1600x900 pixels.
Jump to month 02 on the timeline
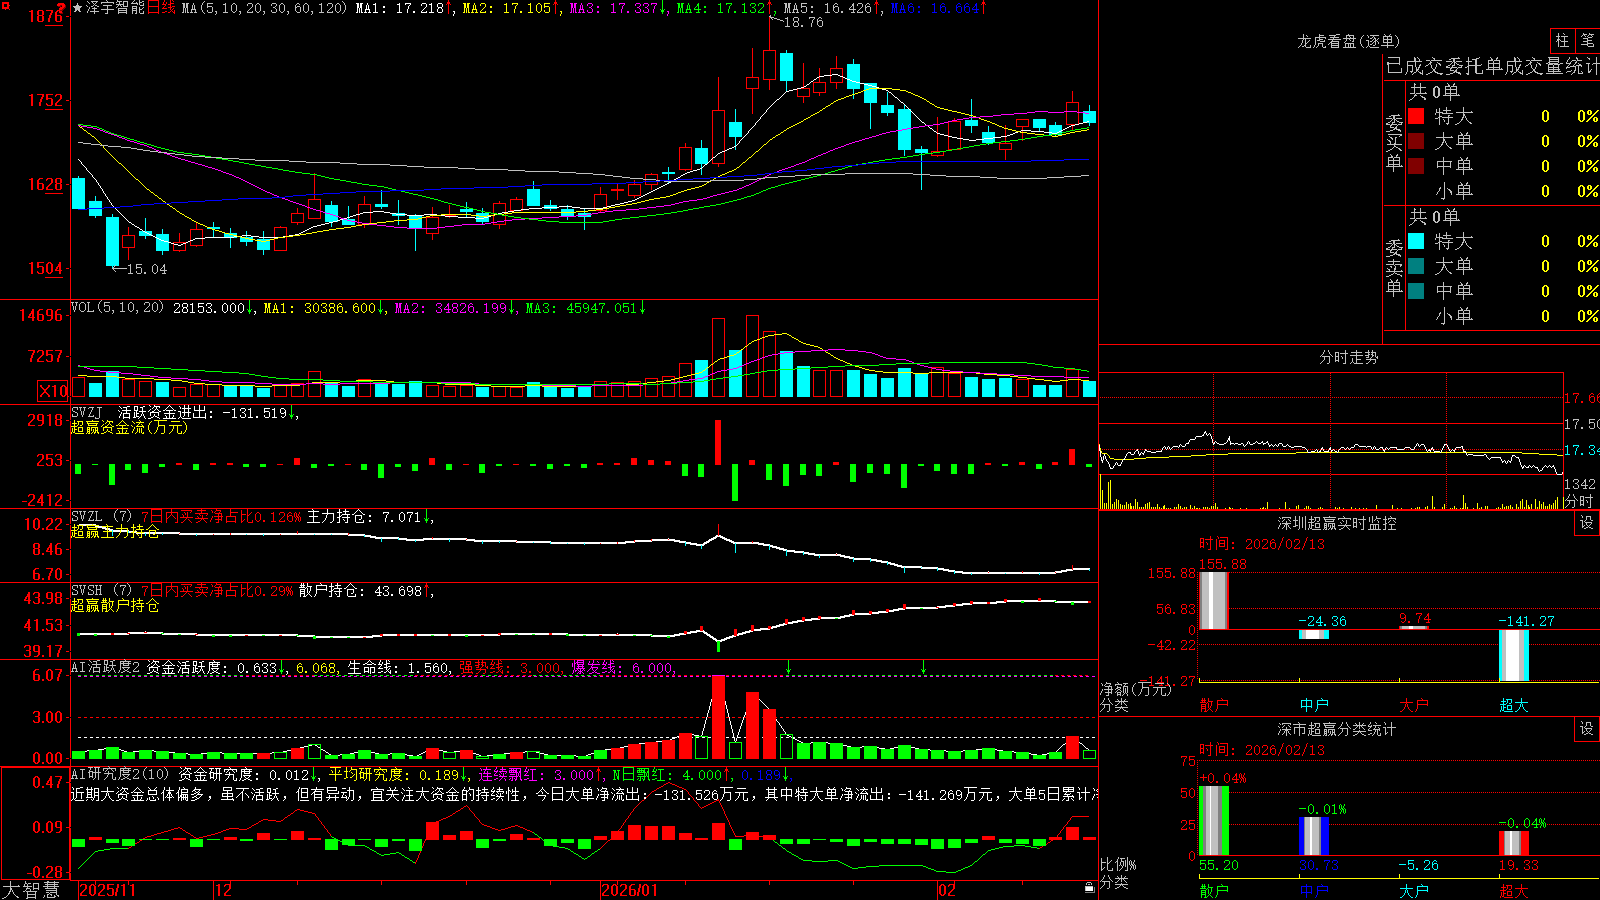(946, 890)
